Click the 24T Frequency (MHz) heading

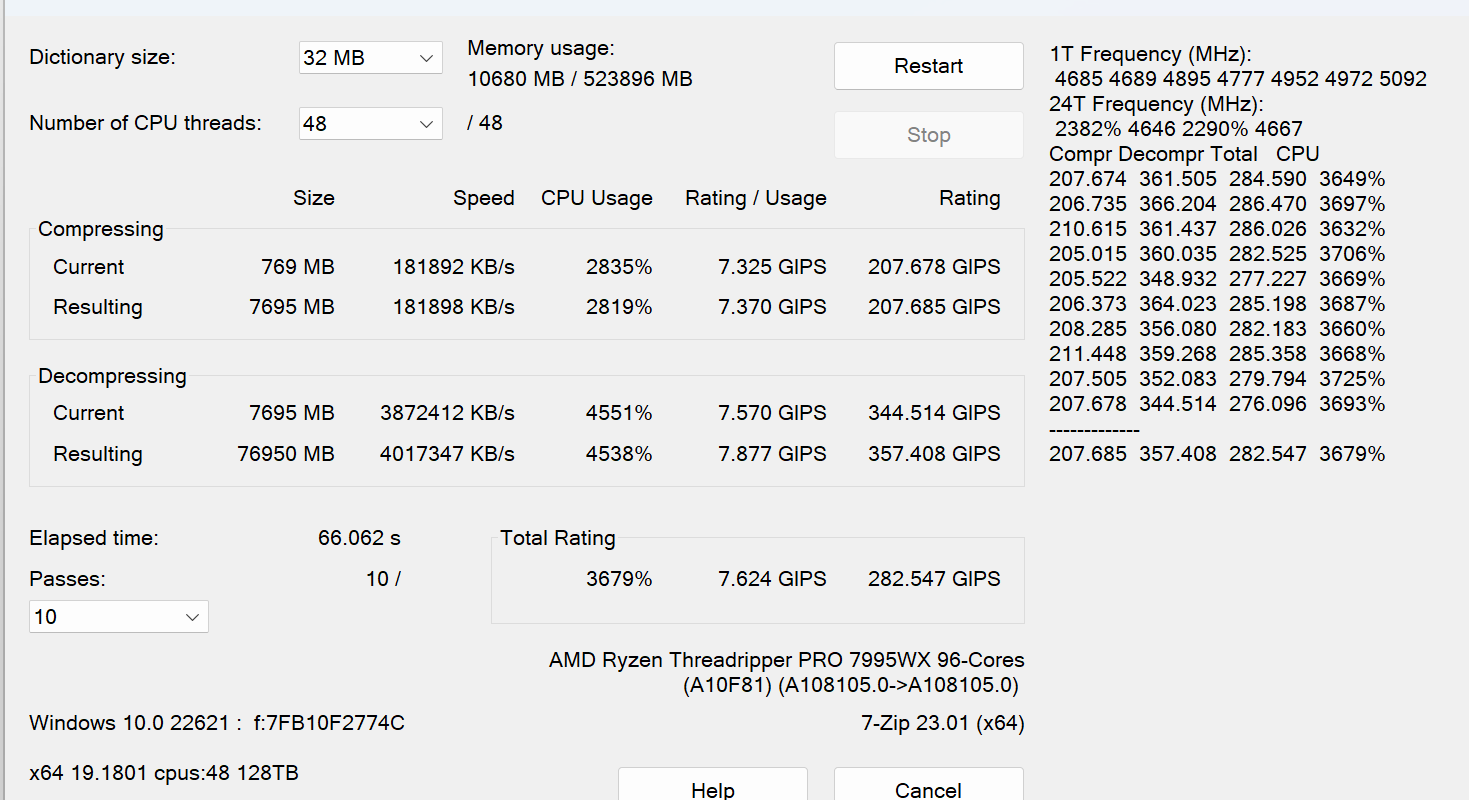click(1156, 104)
